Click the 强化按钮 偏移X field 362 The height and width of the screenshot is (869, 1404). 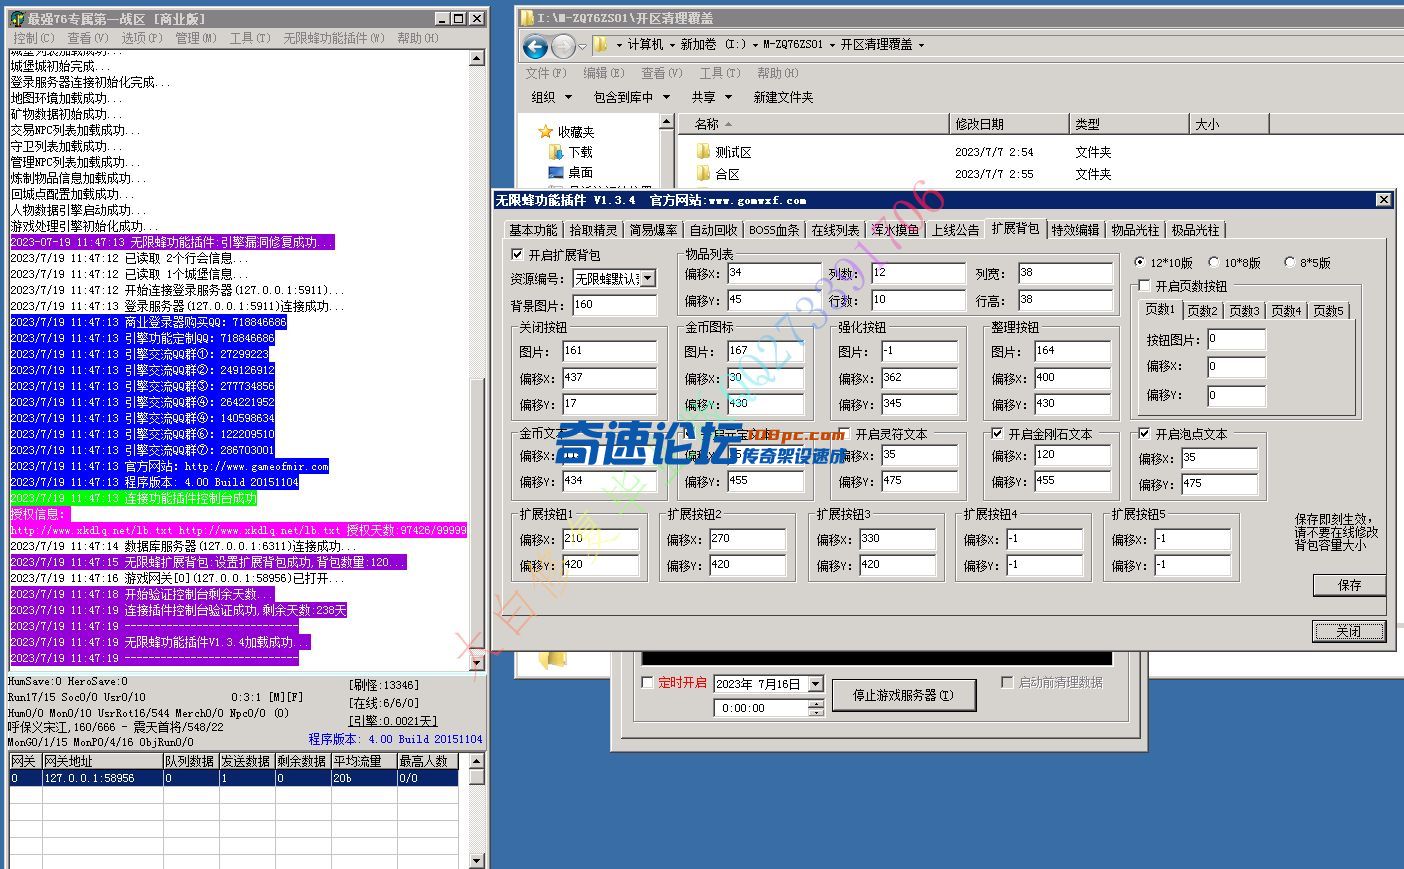point(918,377)
